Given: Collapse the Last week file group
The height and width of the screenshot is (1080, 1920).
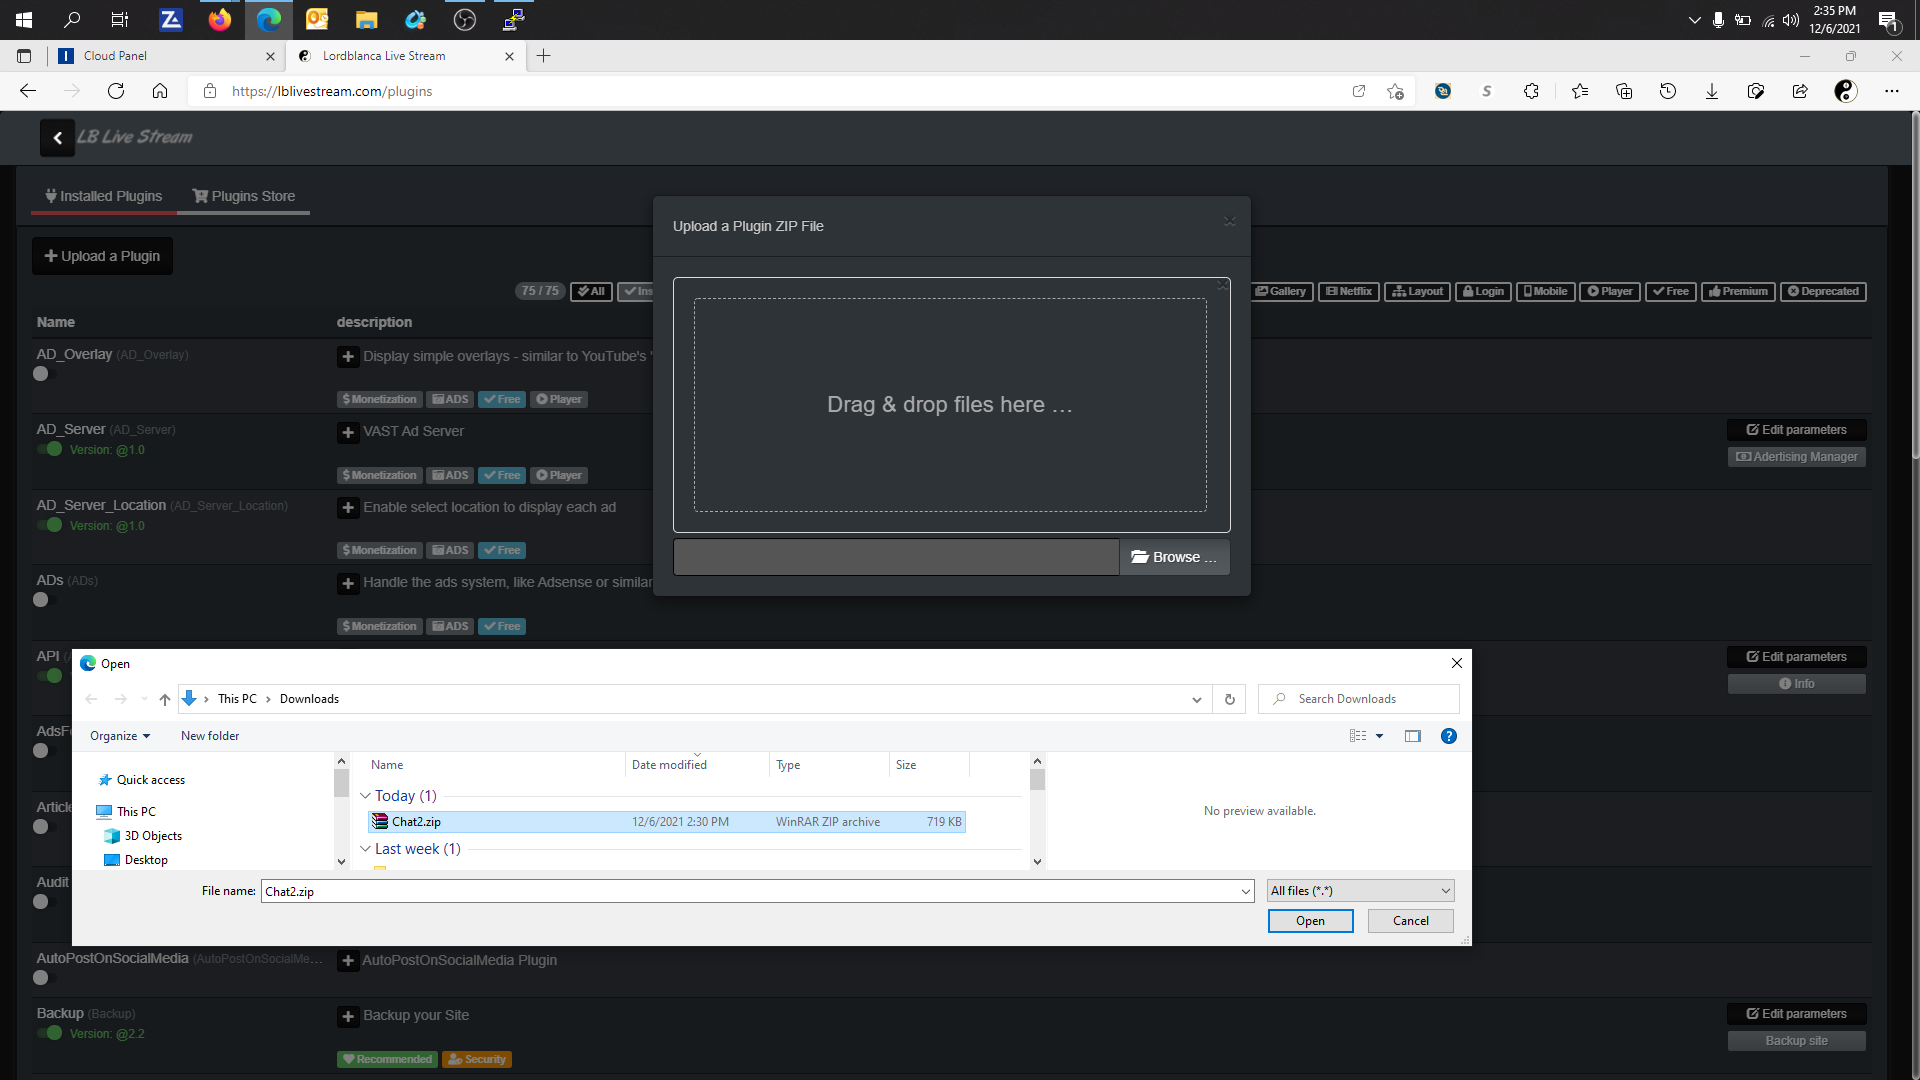Looking at the screenshot, I should point(366,849).
